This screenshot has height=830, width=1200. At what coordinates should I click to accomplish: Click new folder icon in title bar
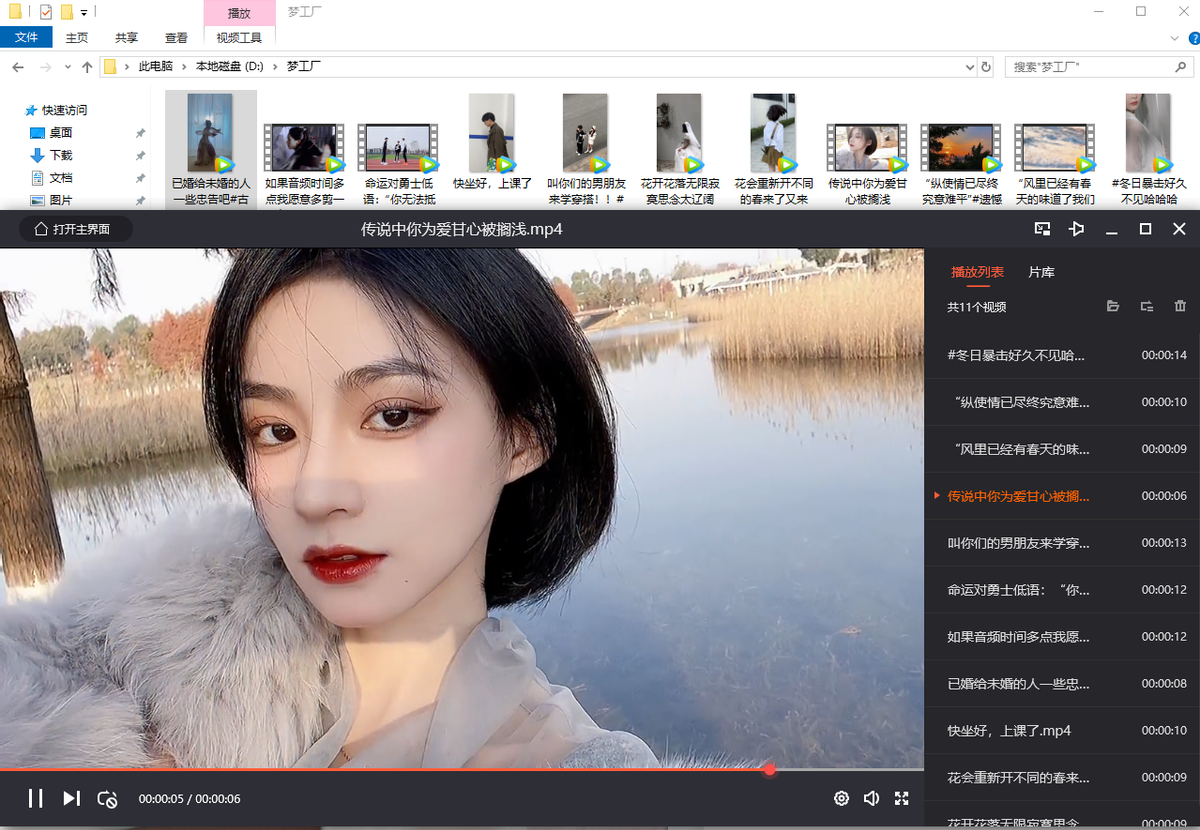[x=66, y=12]
